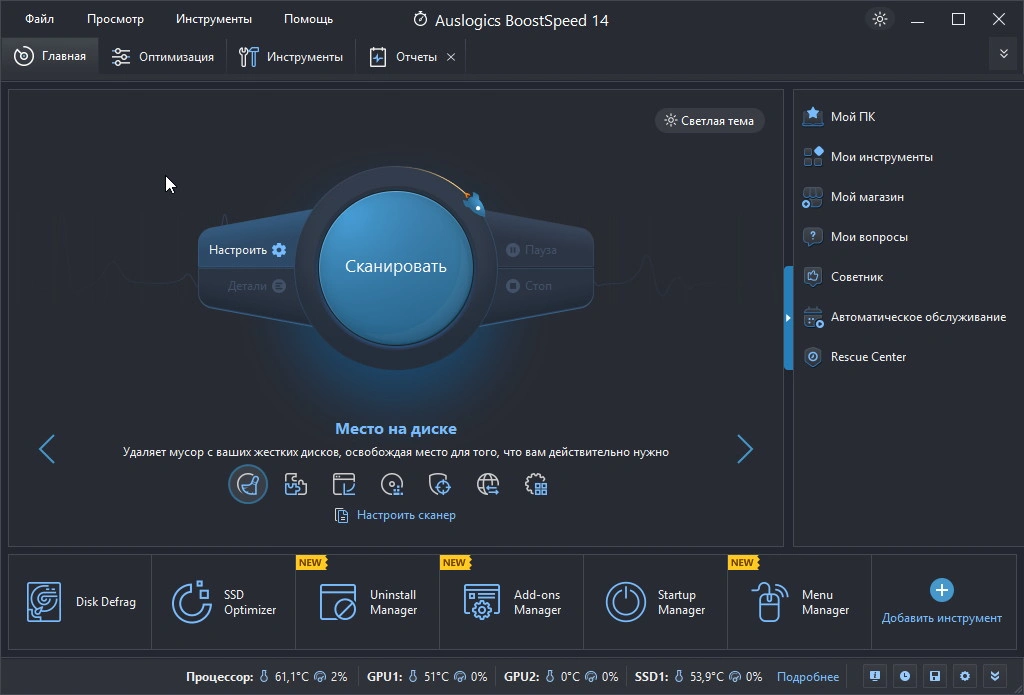This screenshot has height=695, width=1024.
Task: Click the notification icon in status bar
Action: tap(874, 676)
